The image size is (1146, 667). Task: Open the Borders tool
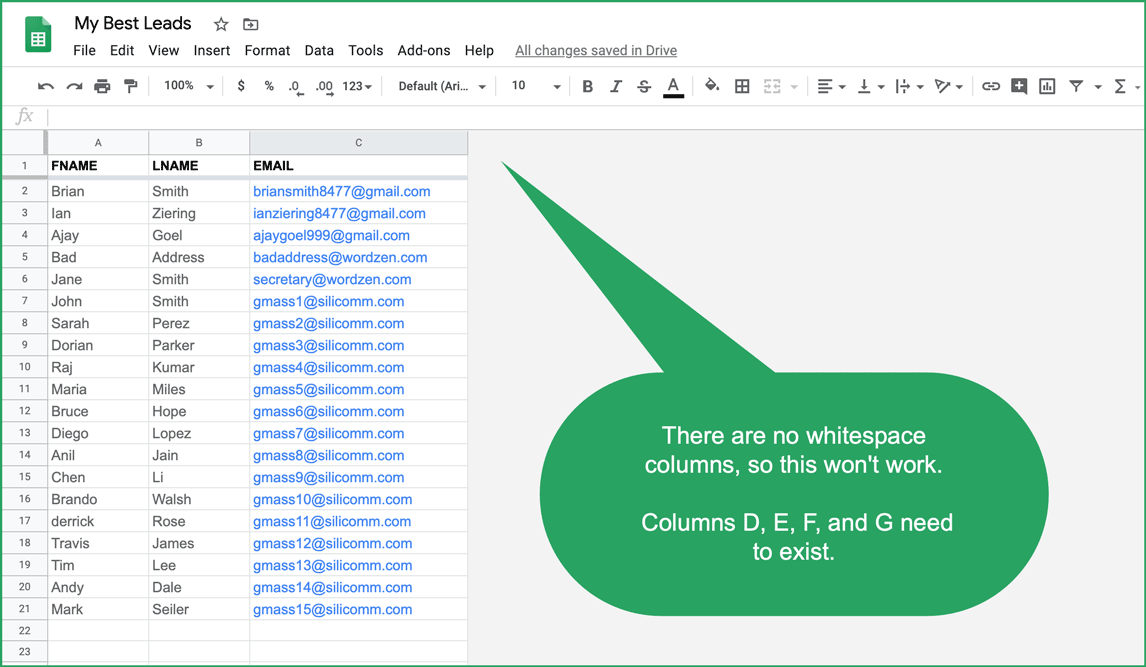coord(742,87)
